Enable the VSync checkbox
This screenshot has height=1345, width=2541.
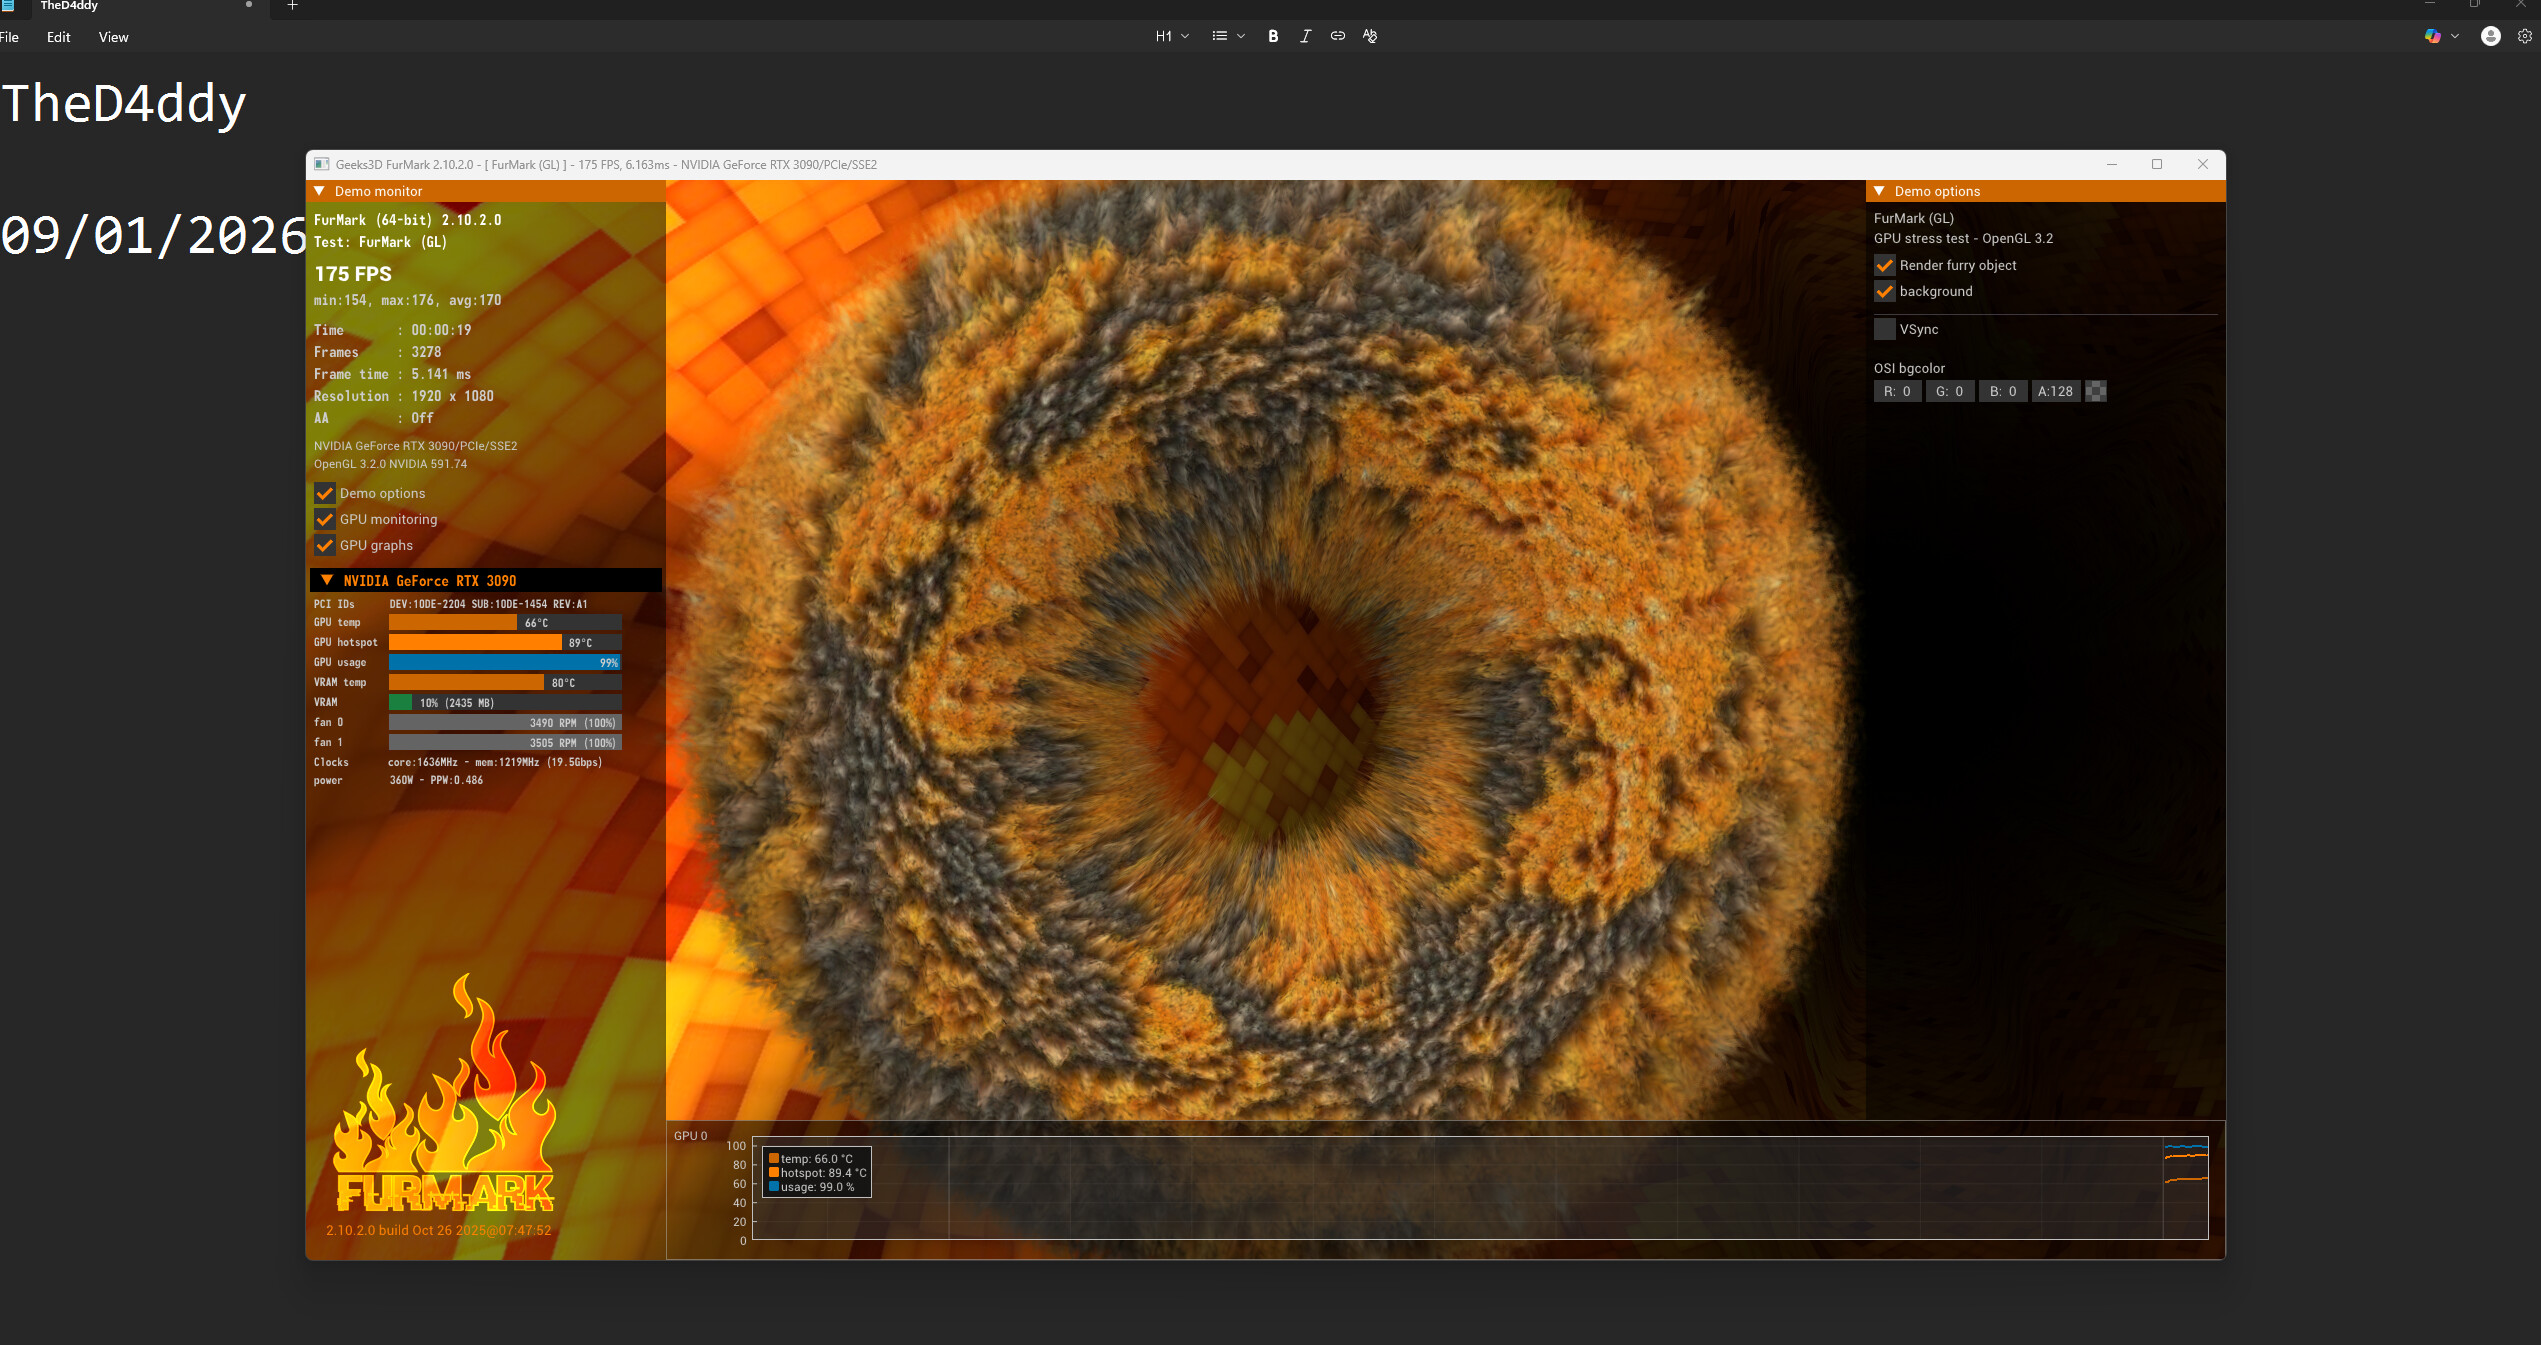(x=1885, y=329)
